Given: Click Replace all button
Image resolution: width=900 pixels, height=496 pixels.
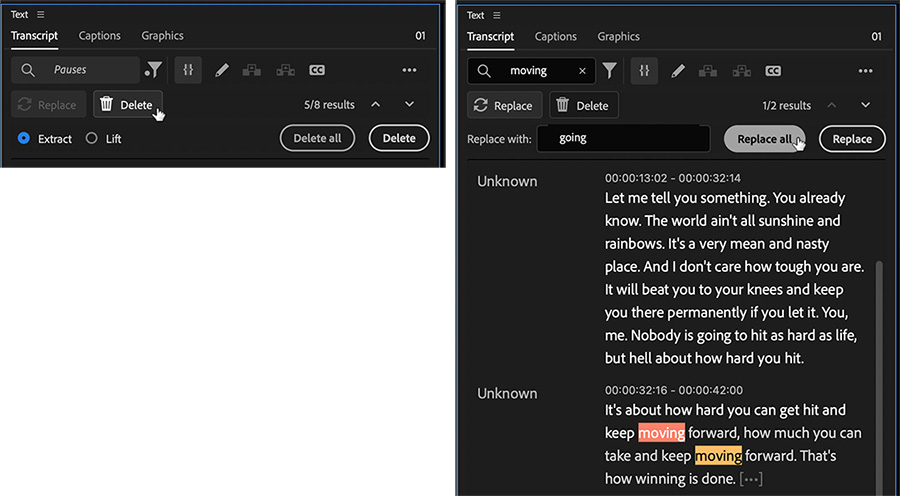Looking at the screenshot, I should 765,139.
